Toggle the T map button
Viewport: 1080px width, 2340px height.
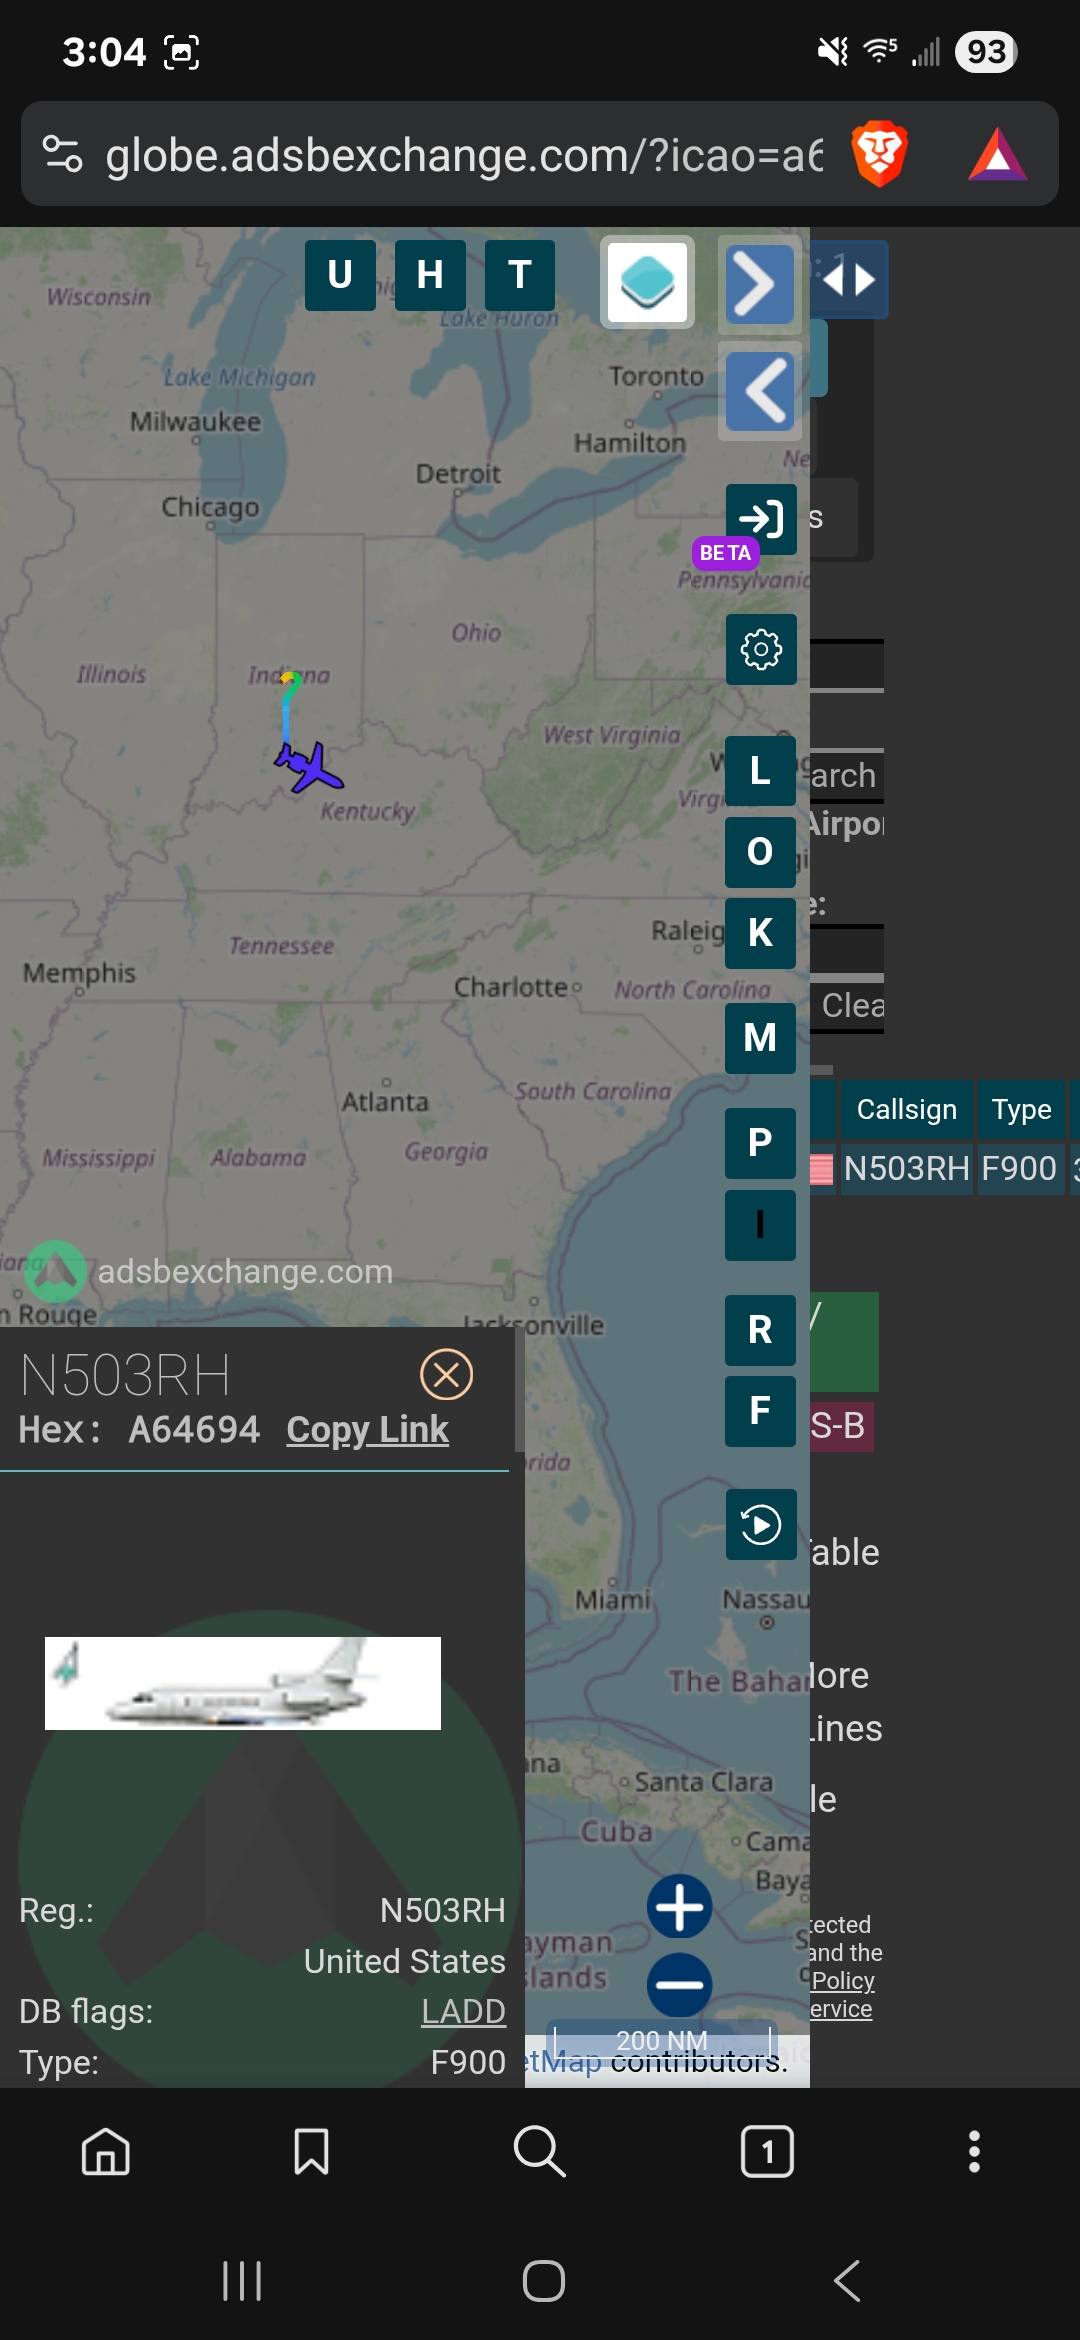(520, 275)
